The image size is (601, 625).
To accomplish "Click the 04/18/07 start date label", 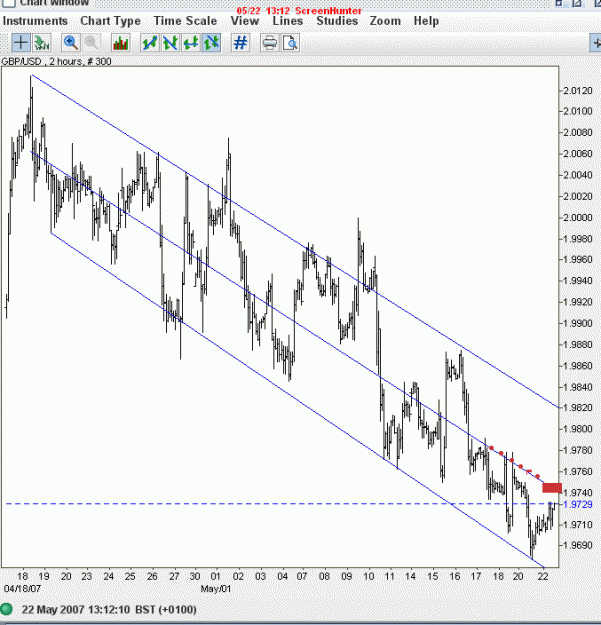I will 22,588.
